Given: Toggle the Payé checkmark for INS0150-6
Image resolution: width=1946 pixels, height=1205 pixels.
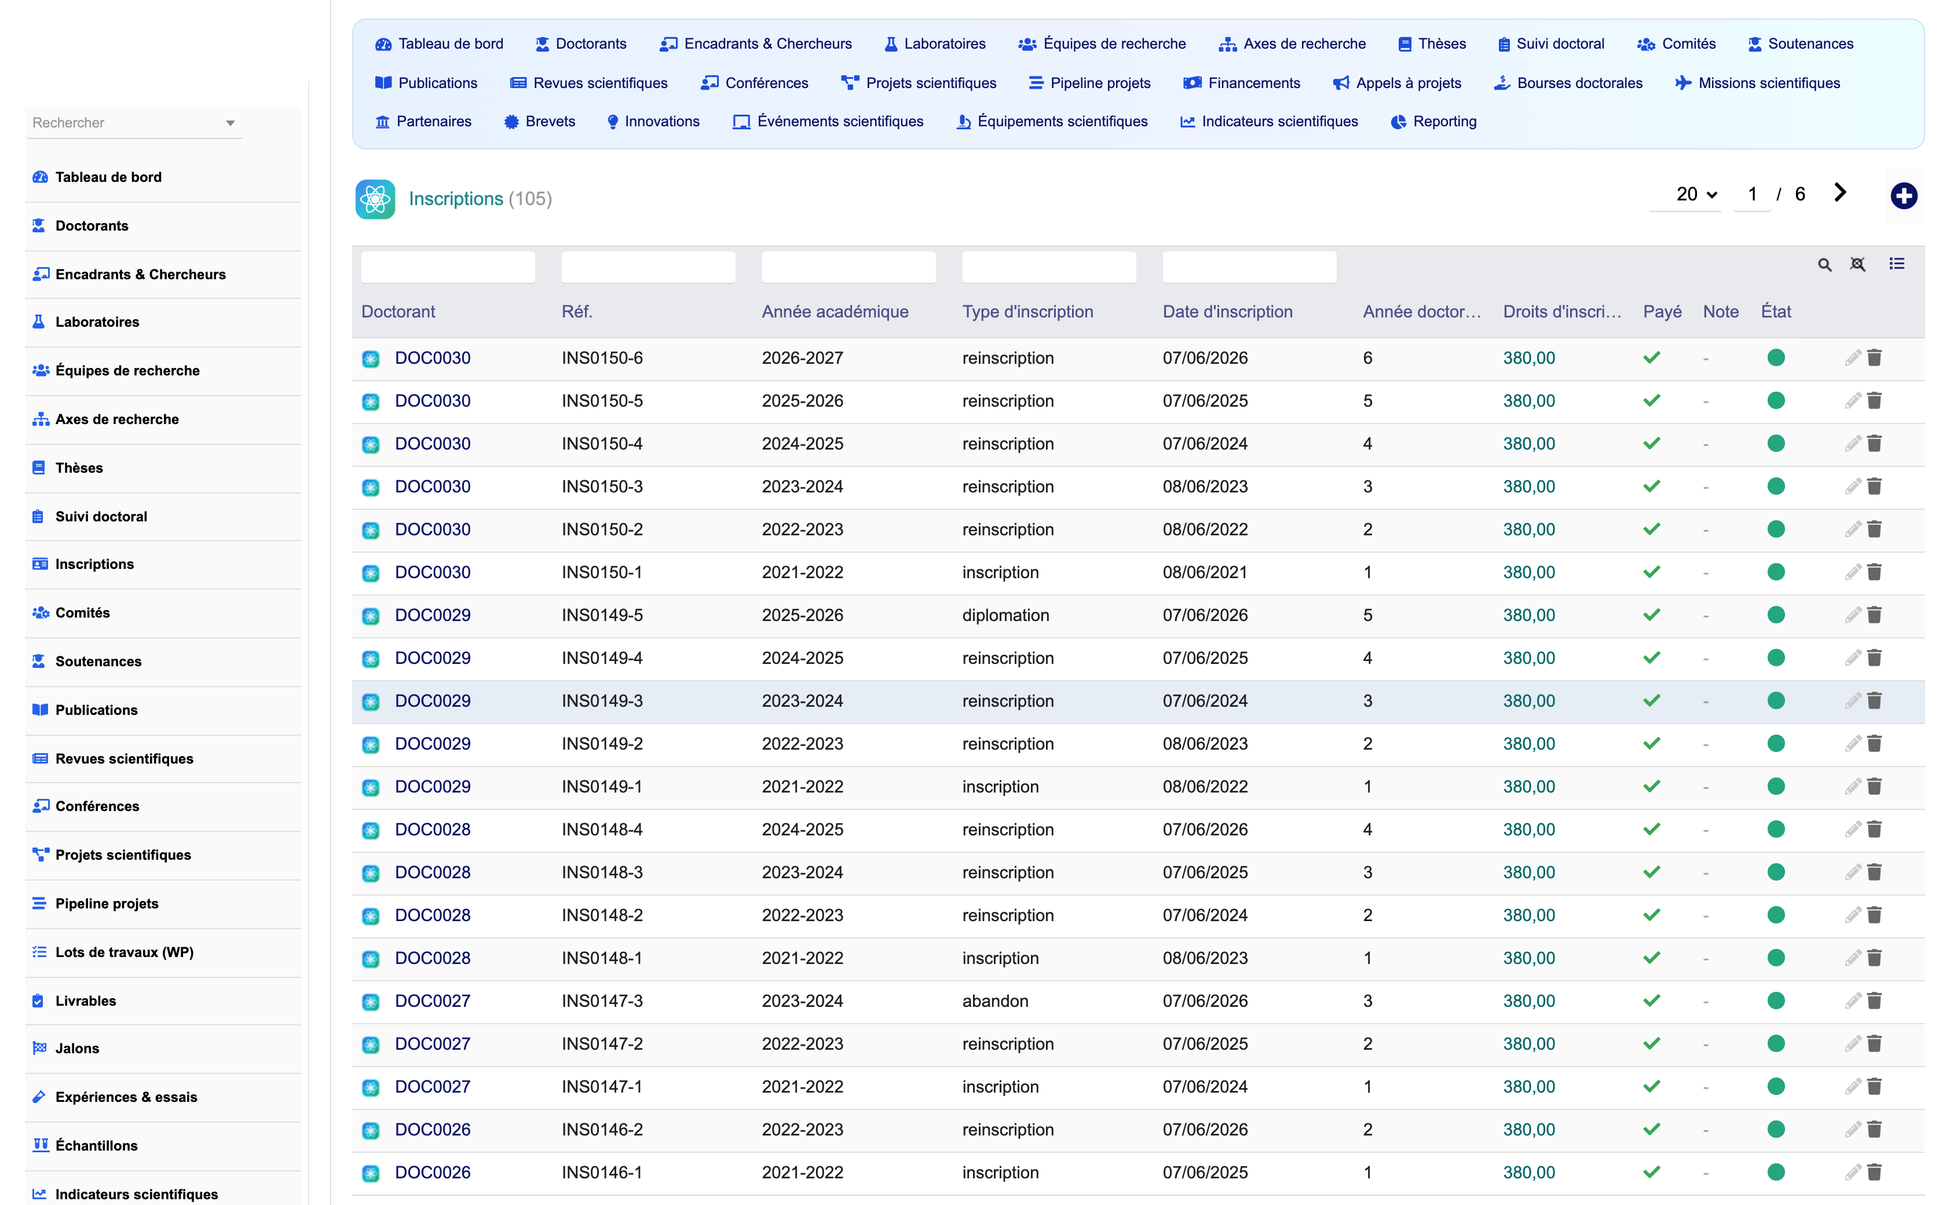Looking at the screenshot, I should pyautogui.click(x=1652, y=358).
